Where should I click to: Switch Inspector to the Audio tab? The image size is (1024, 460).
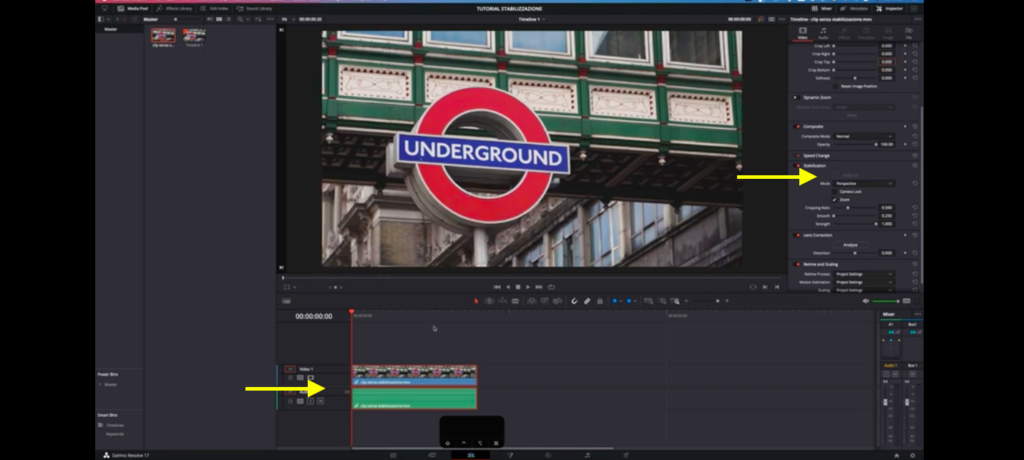(824, 33)
